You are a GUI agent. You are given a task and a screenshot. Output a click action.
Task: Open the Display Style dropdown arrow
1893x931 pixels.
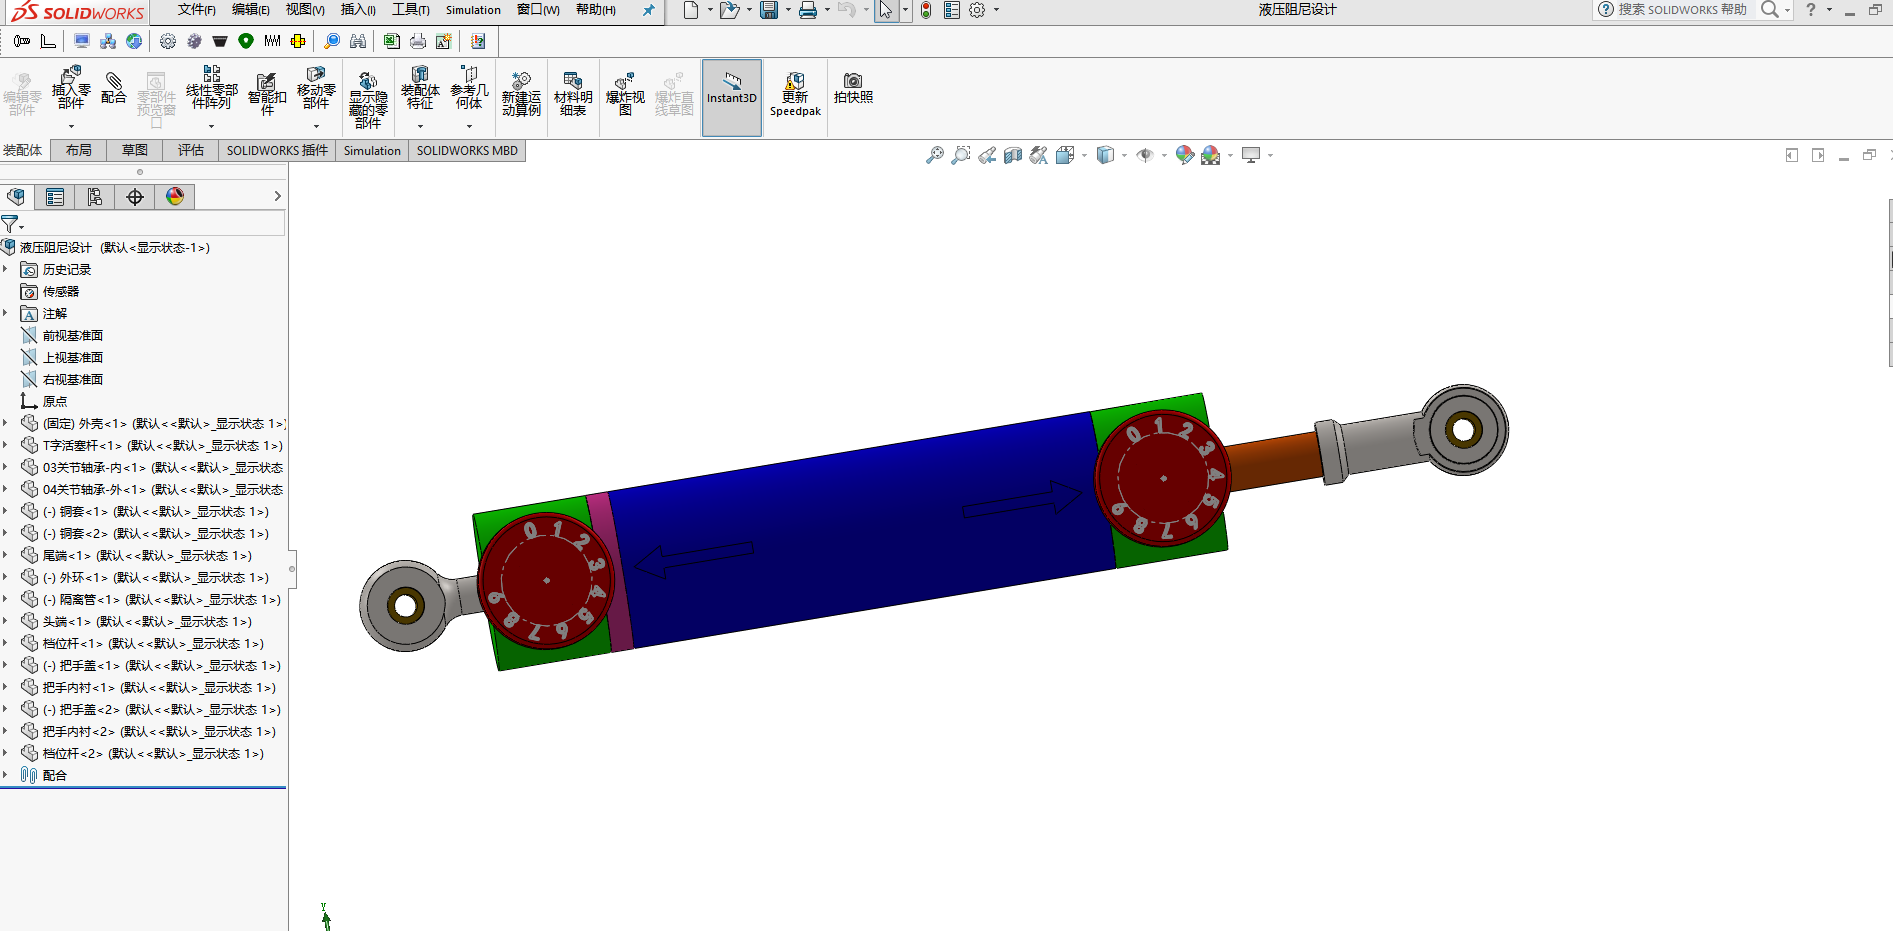pos(1124,155)
